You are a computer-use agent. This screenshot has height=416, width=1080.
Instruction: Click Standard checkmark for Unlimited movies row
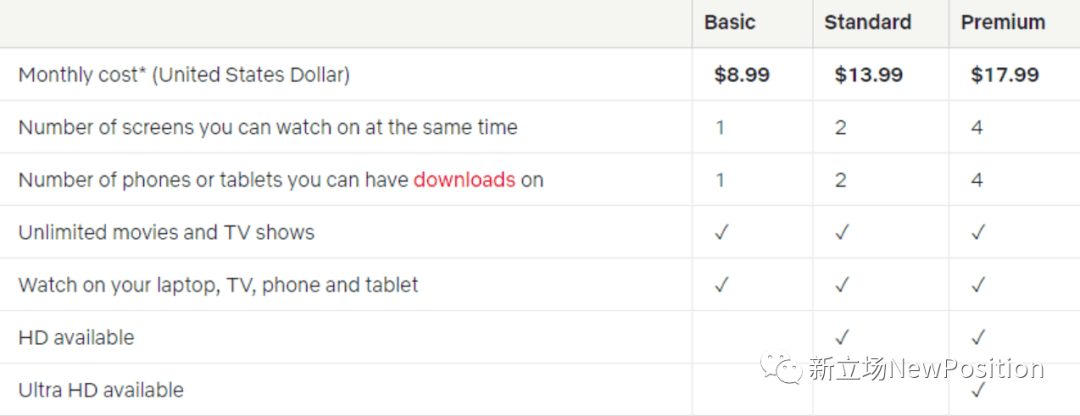[x=841, y=233]
